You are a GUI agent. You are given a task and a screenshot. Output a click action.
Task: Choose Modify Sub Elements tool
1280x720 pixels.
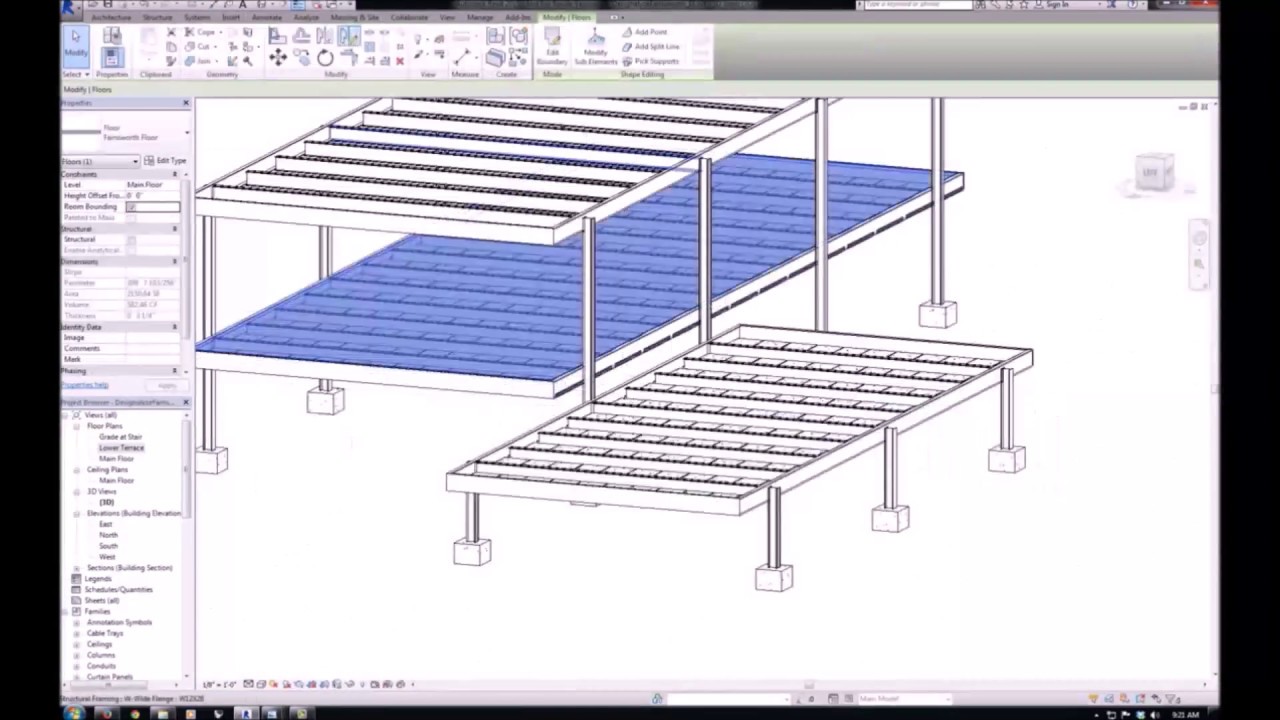pyautogui.click(x=596, y=48)
